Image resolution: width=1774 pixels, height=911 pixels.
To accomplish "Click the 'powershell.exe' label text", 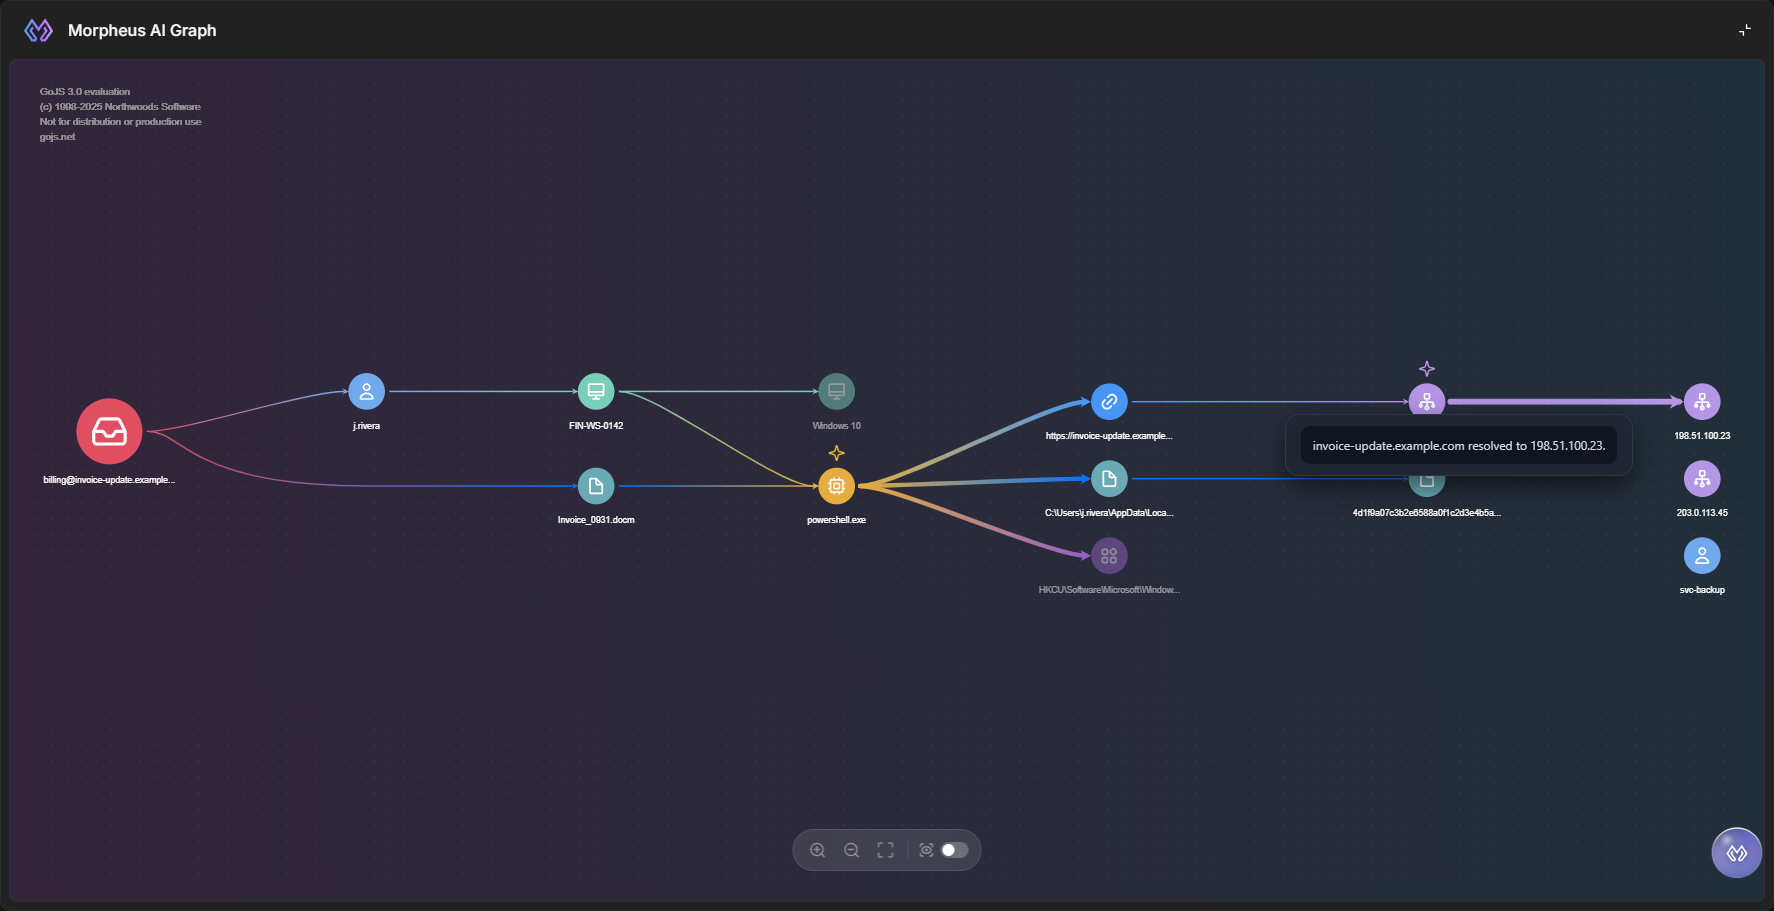I will pos(837,520).
